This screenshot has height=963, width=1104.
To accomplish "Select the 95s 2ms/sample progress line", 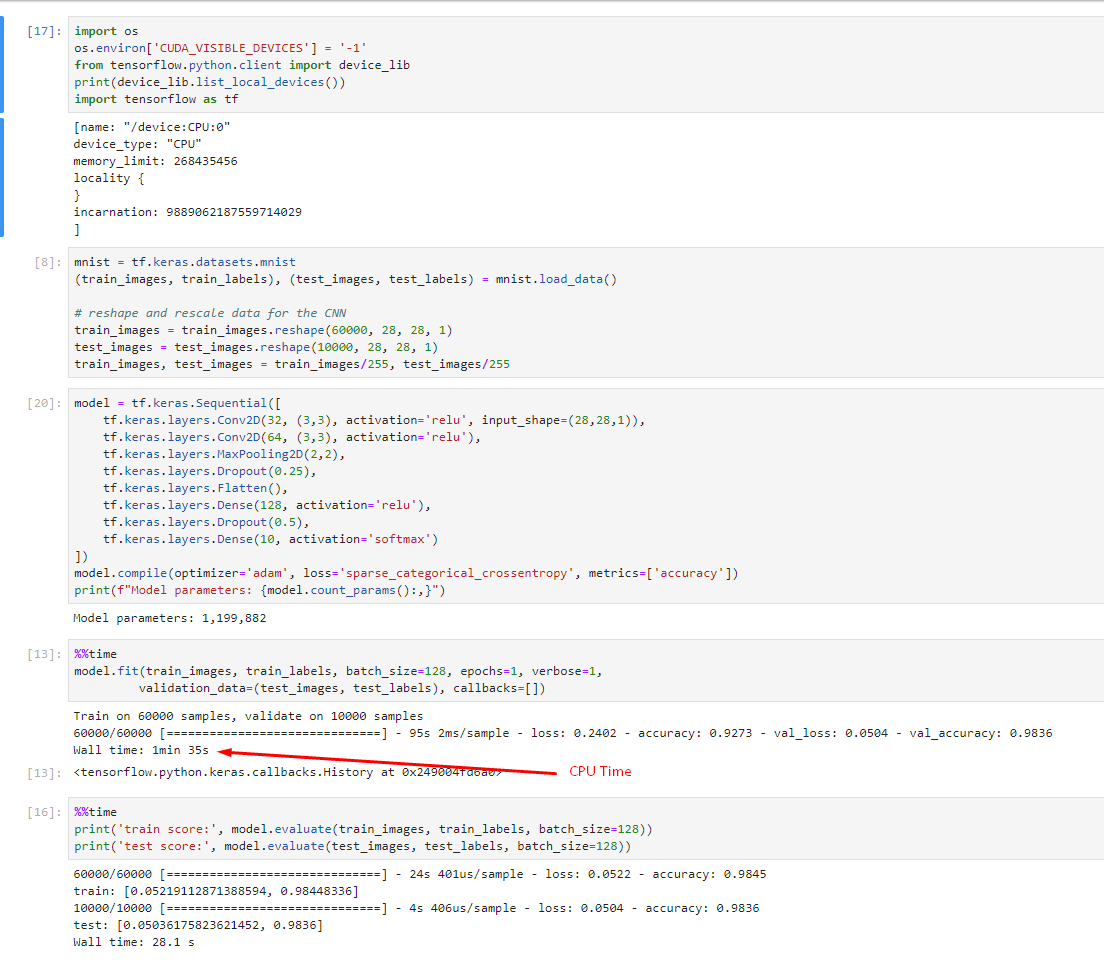I will (563, 733).
